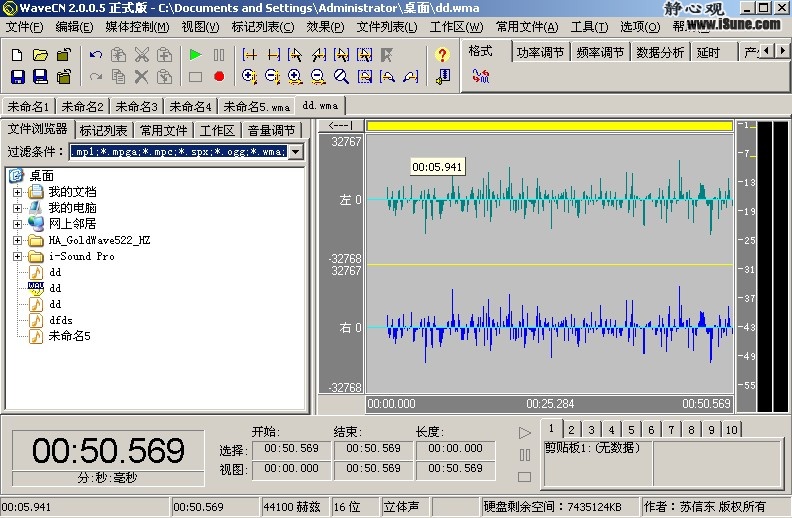
Task: Select the 功率调节 effect tab
Action: tap(540, 52)
